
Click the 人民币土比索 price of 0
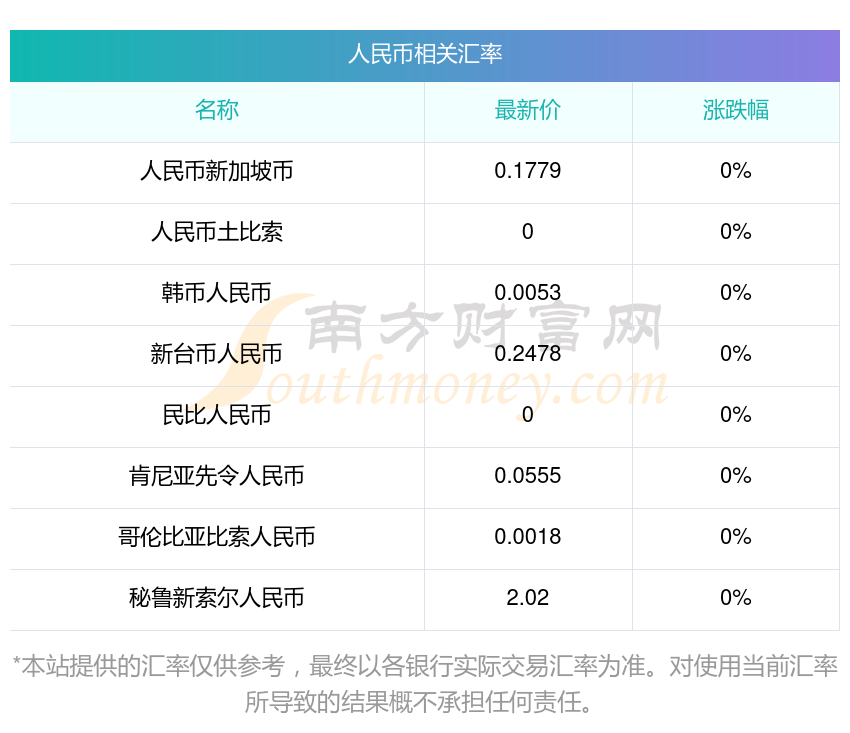527,232
